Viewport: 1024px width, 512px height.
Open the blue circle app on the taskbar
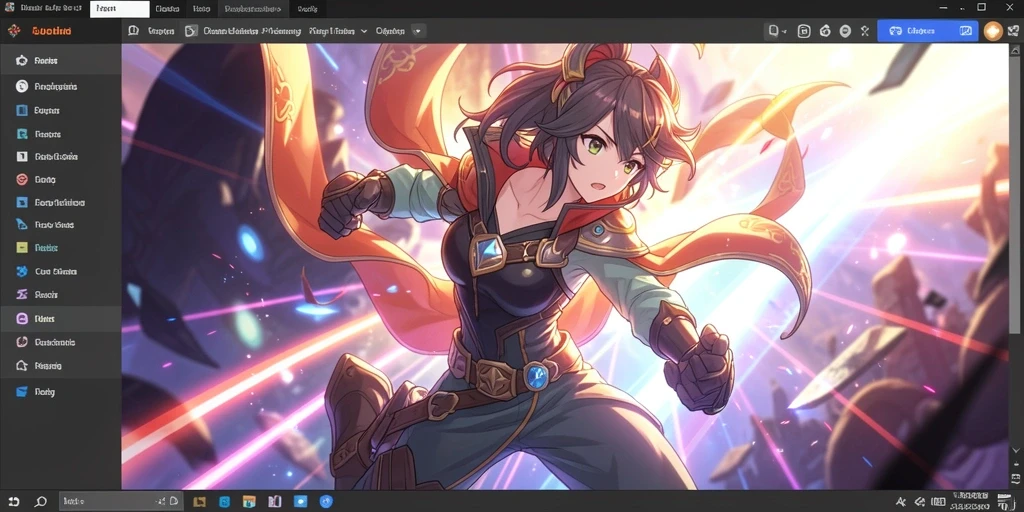pyautogui.click(x=326, y=502)
